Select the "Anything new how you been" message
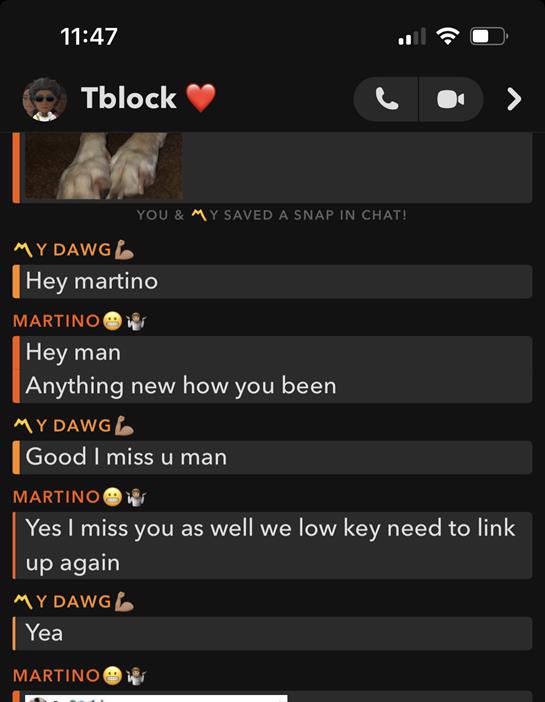This screenshot has width=545, height=702. point(181,386)
